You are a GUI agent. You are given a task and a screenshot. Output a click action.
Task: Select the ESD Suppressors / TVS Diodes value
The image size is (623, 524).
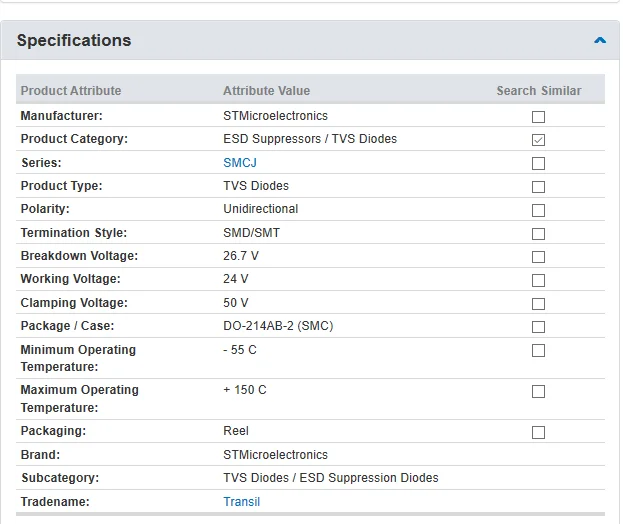(x=310, y=139)
